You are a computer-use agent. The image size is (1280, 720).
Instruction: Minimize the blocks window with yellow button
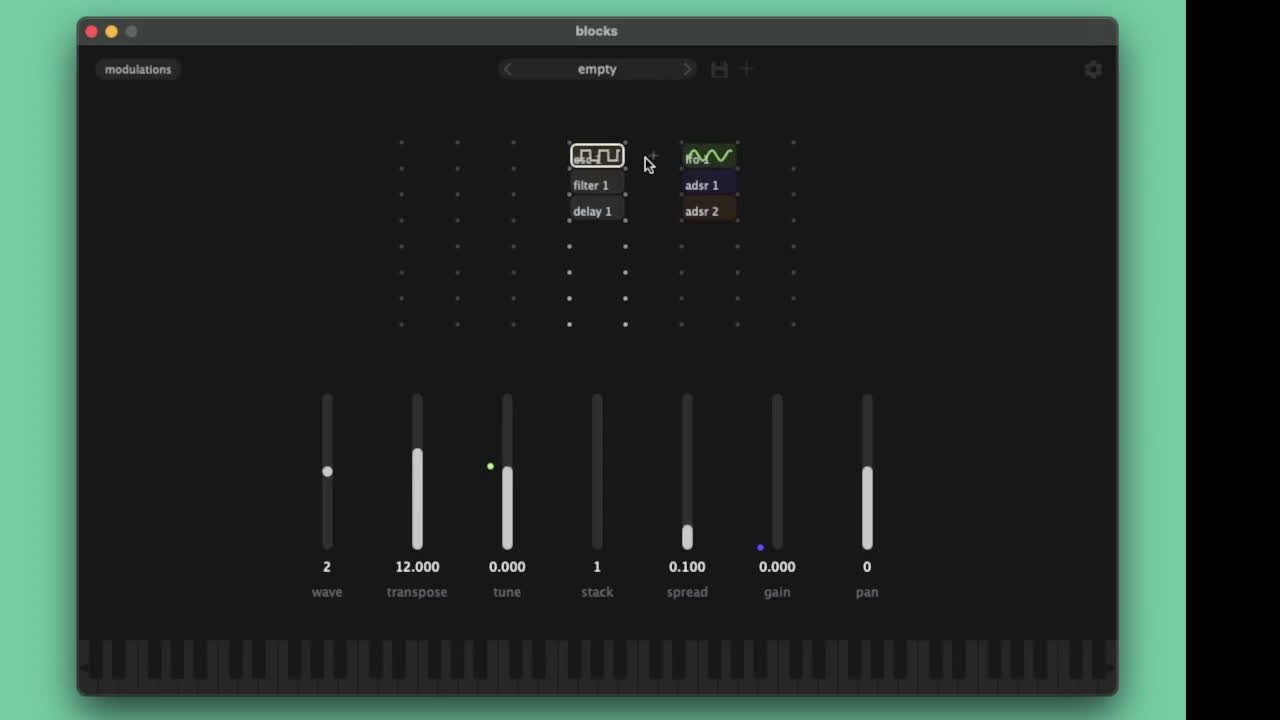111,31
